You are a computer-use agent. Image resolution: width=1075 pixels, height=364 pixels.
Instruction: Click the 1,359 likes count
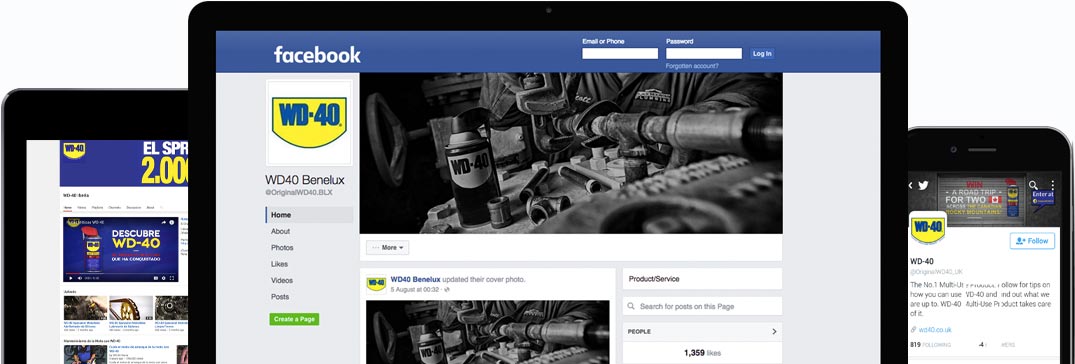click(702, 353)
